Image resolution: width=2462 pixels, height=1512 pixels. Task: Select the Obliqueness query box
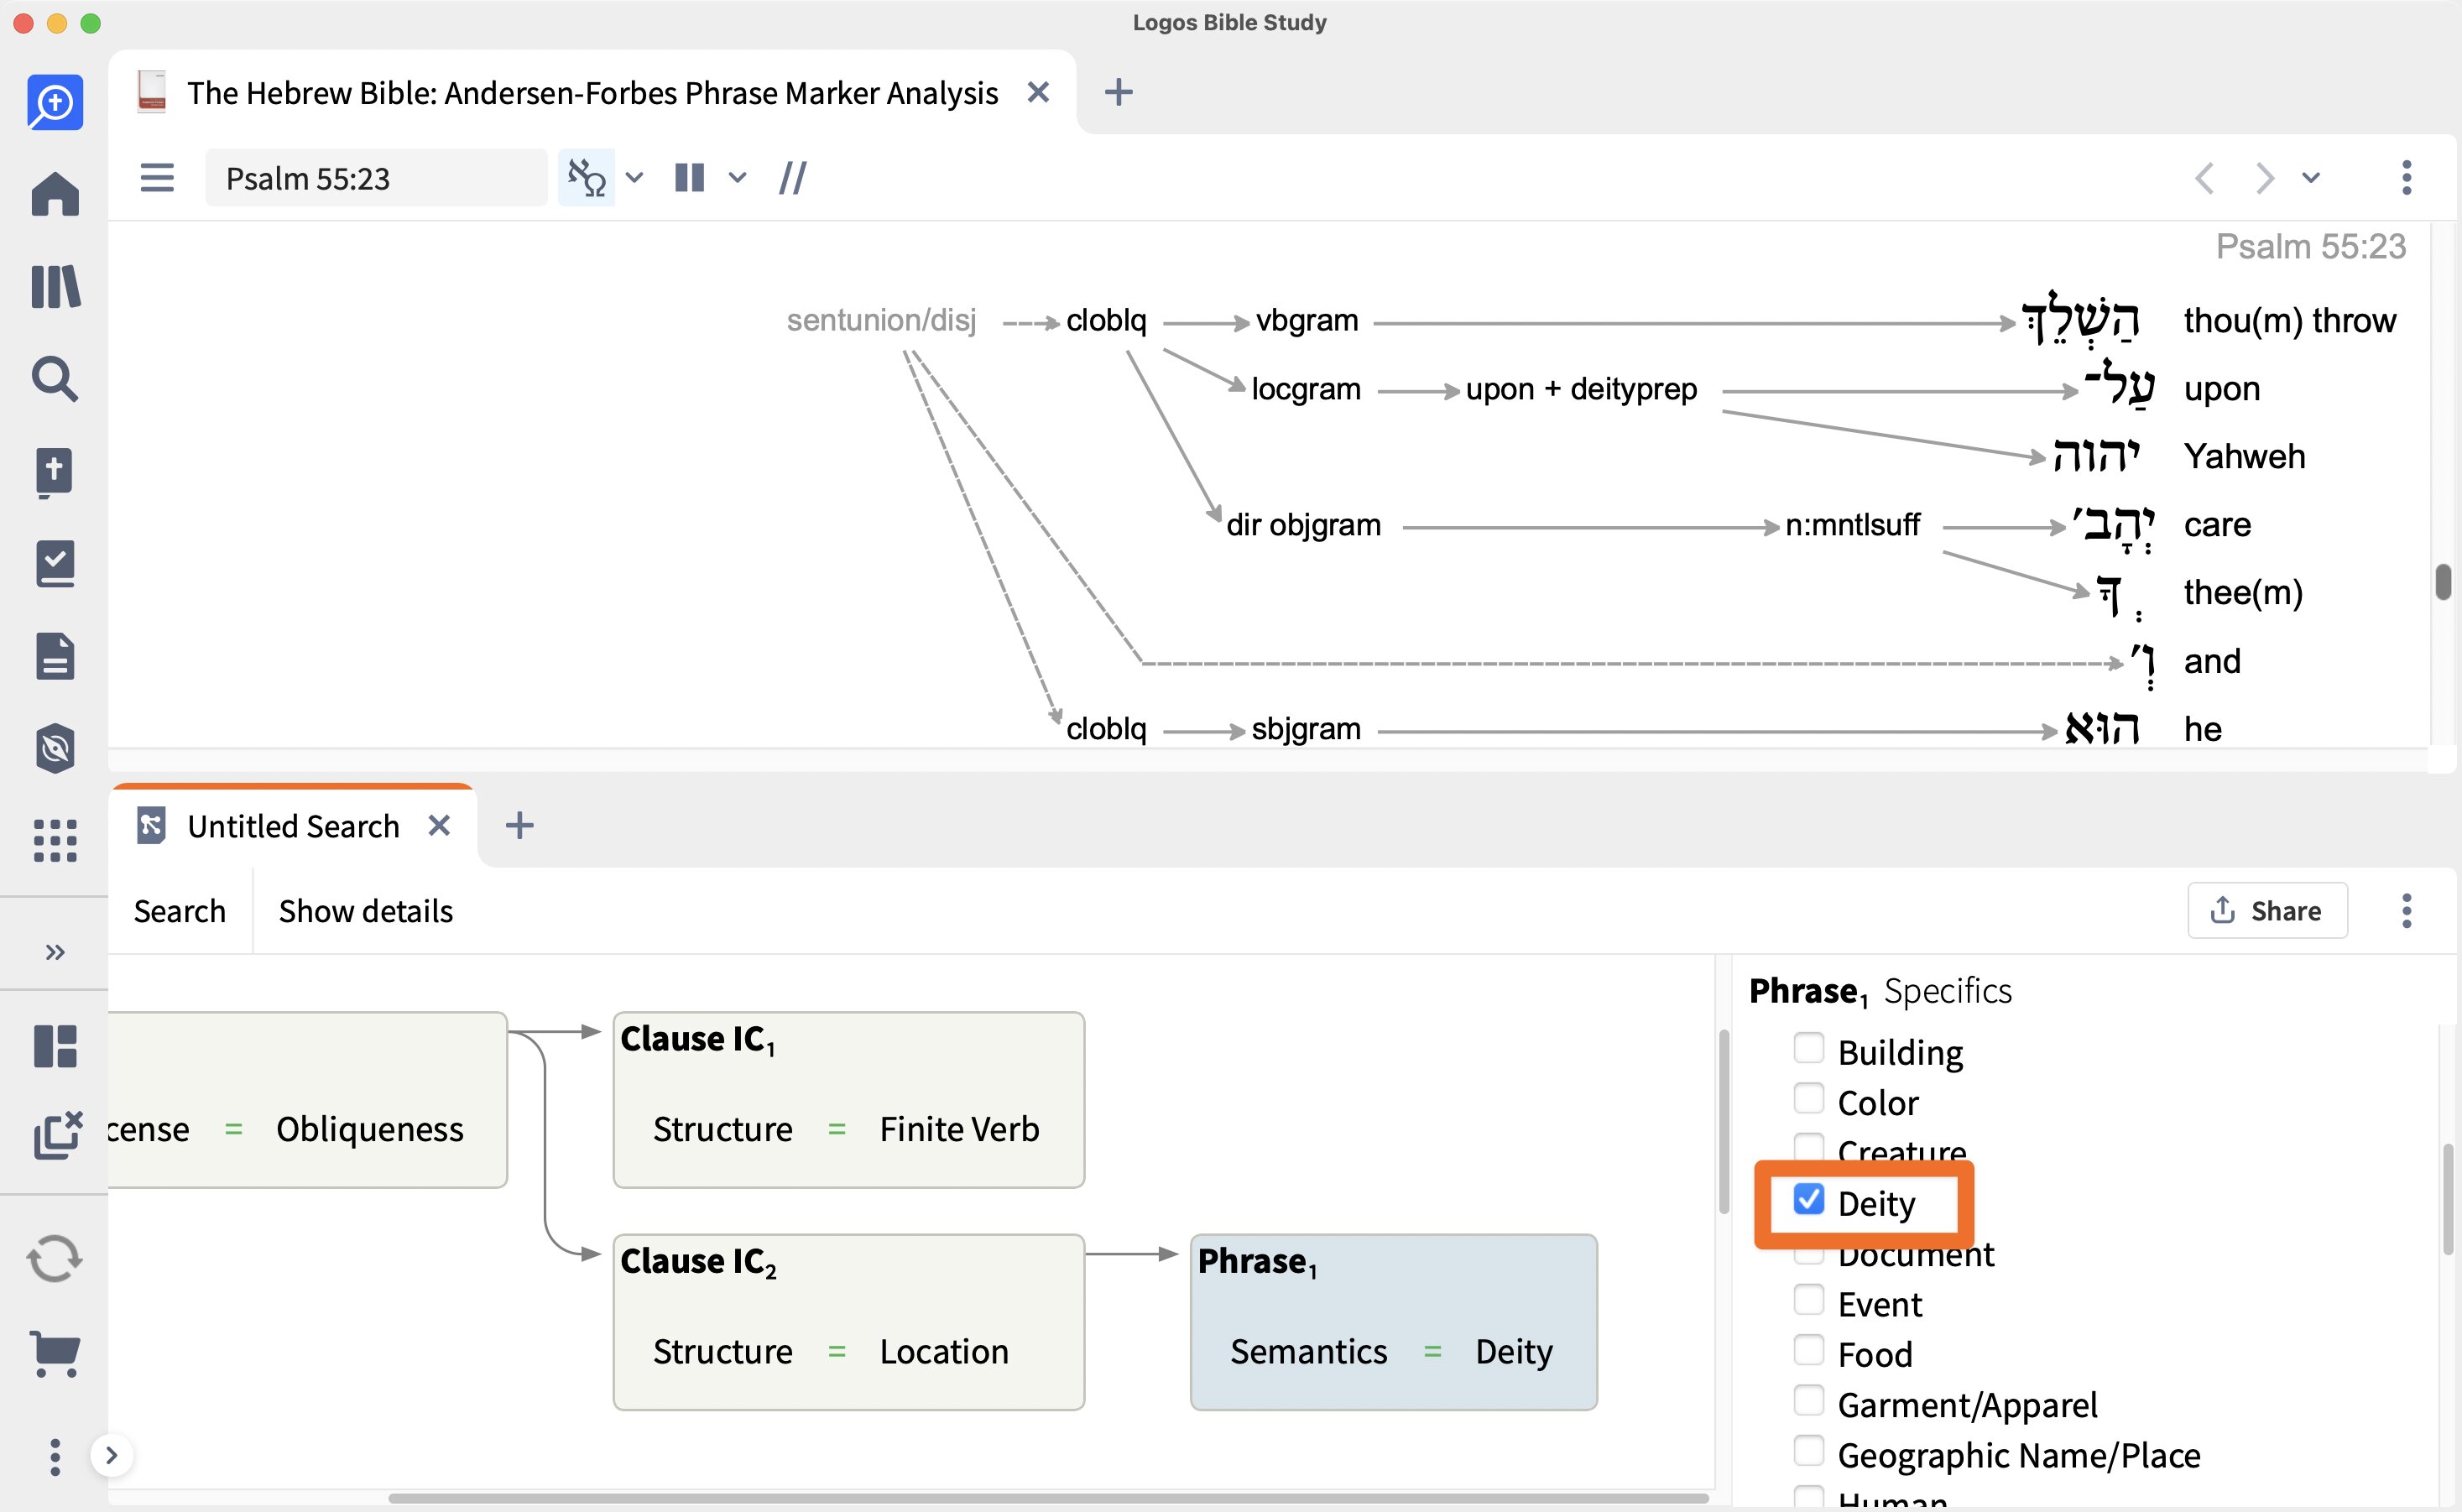click(x=307, y=1100)
